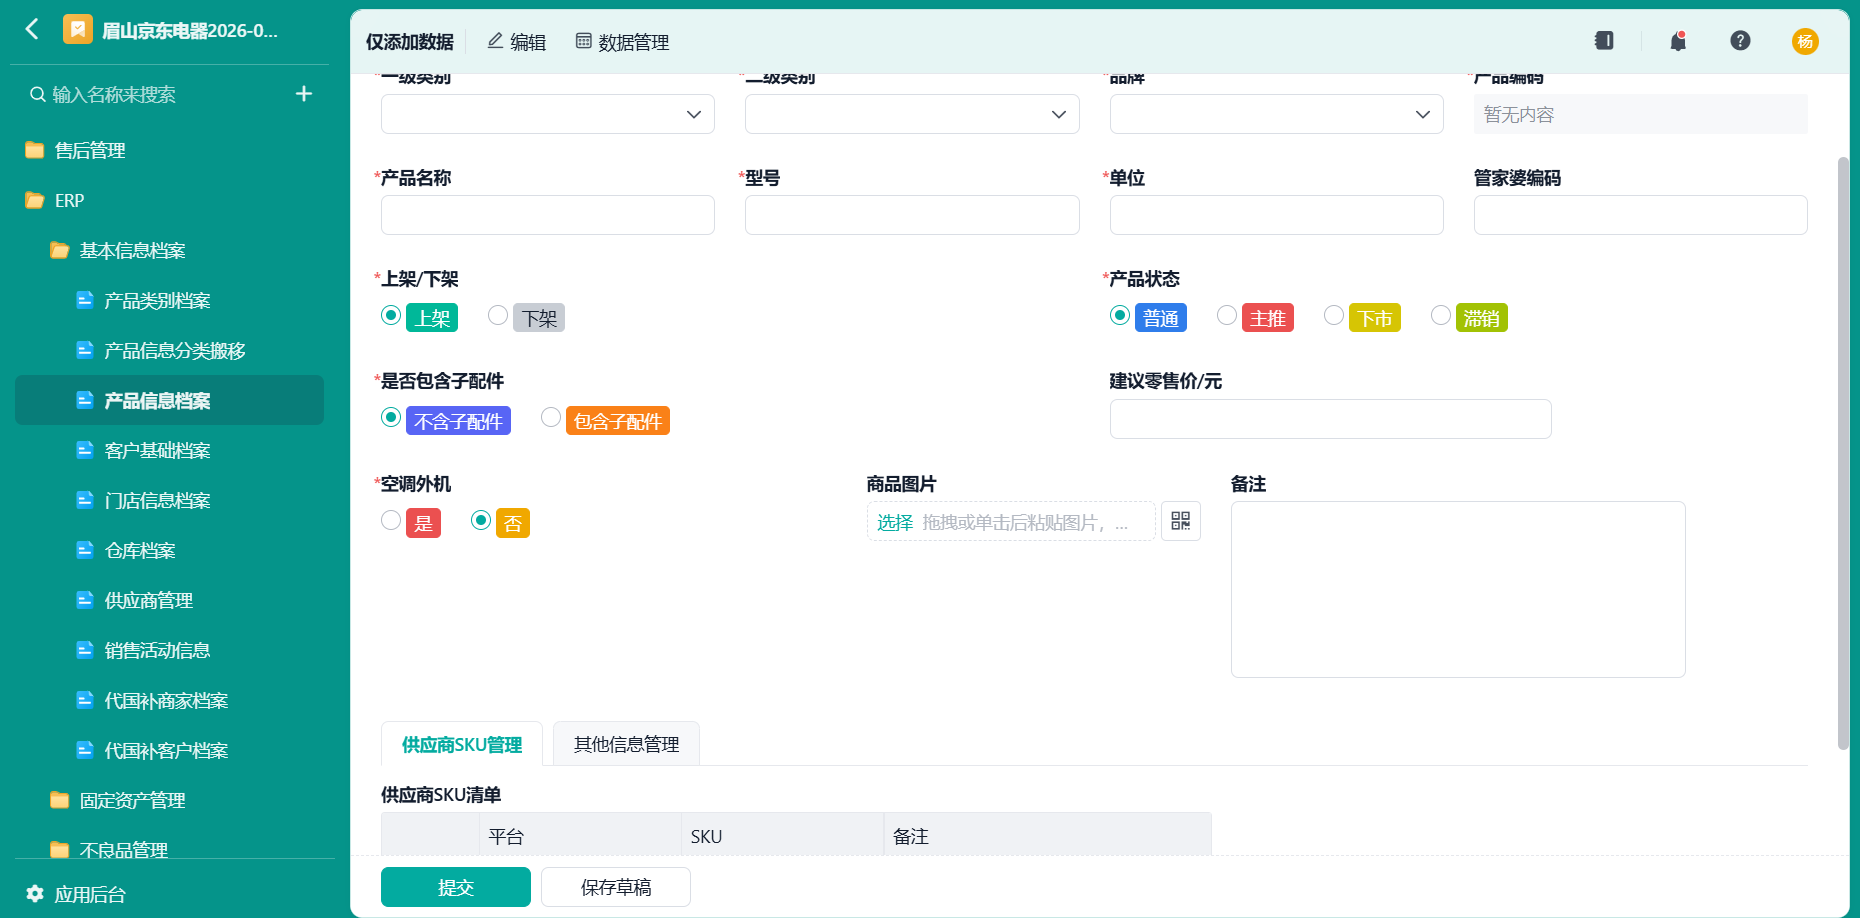Click the 建议零售价/元 input field
This screenshot has height=918, width=1860.
tap(1331, 419)
